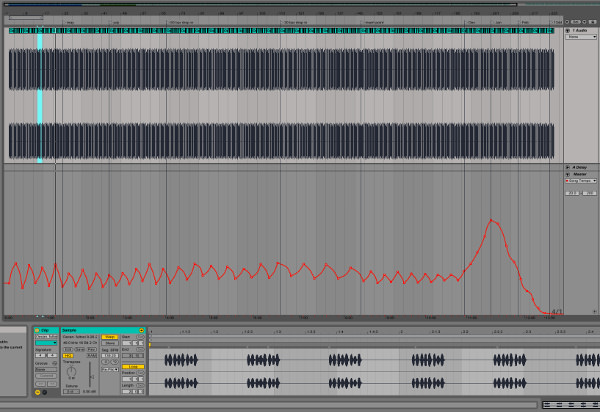Open the clip Groove chooser
Image resolution: width=600 pixels, height=412 pixels.
pos(46,370)
